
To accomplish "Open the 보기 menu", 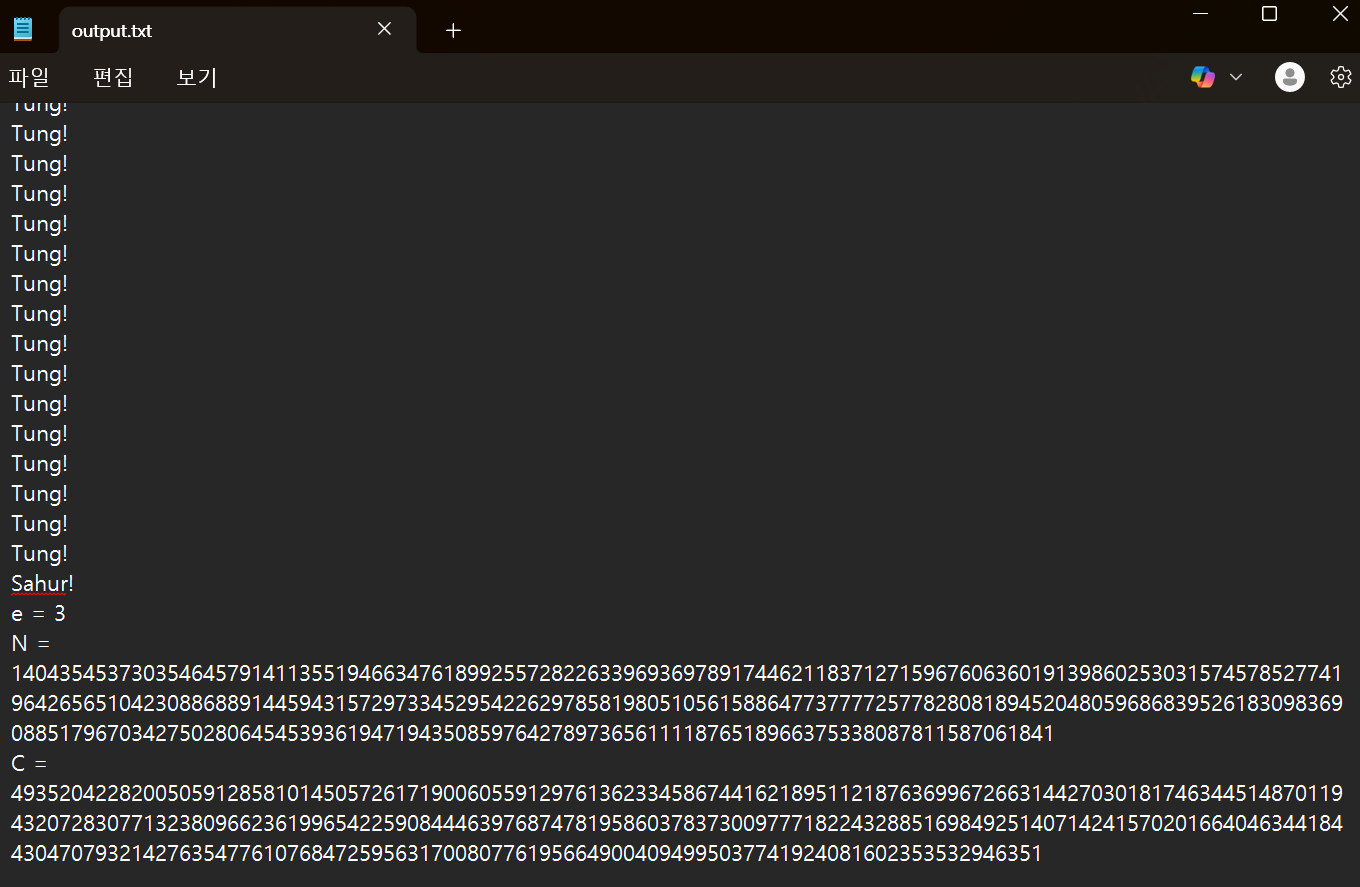I will coord(196,77).
